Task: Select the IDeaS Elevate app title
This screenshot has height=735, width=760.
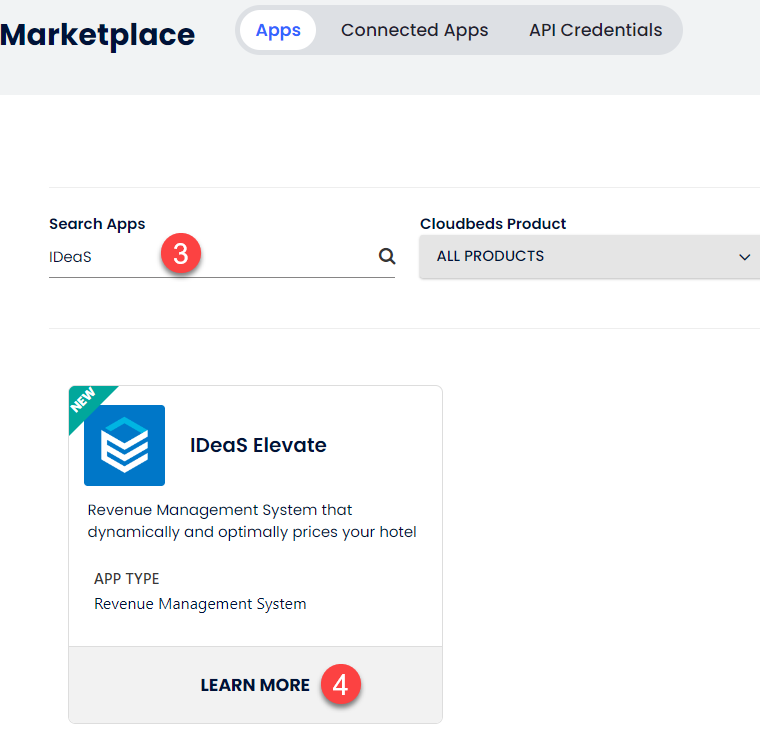Action: (x=258, y=445)
